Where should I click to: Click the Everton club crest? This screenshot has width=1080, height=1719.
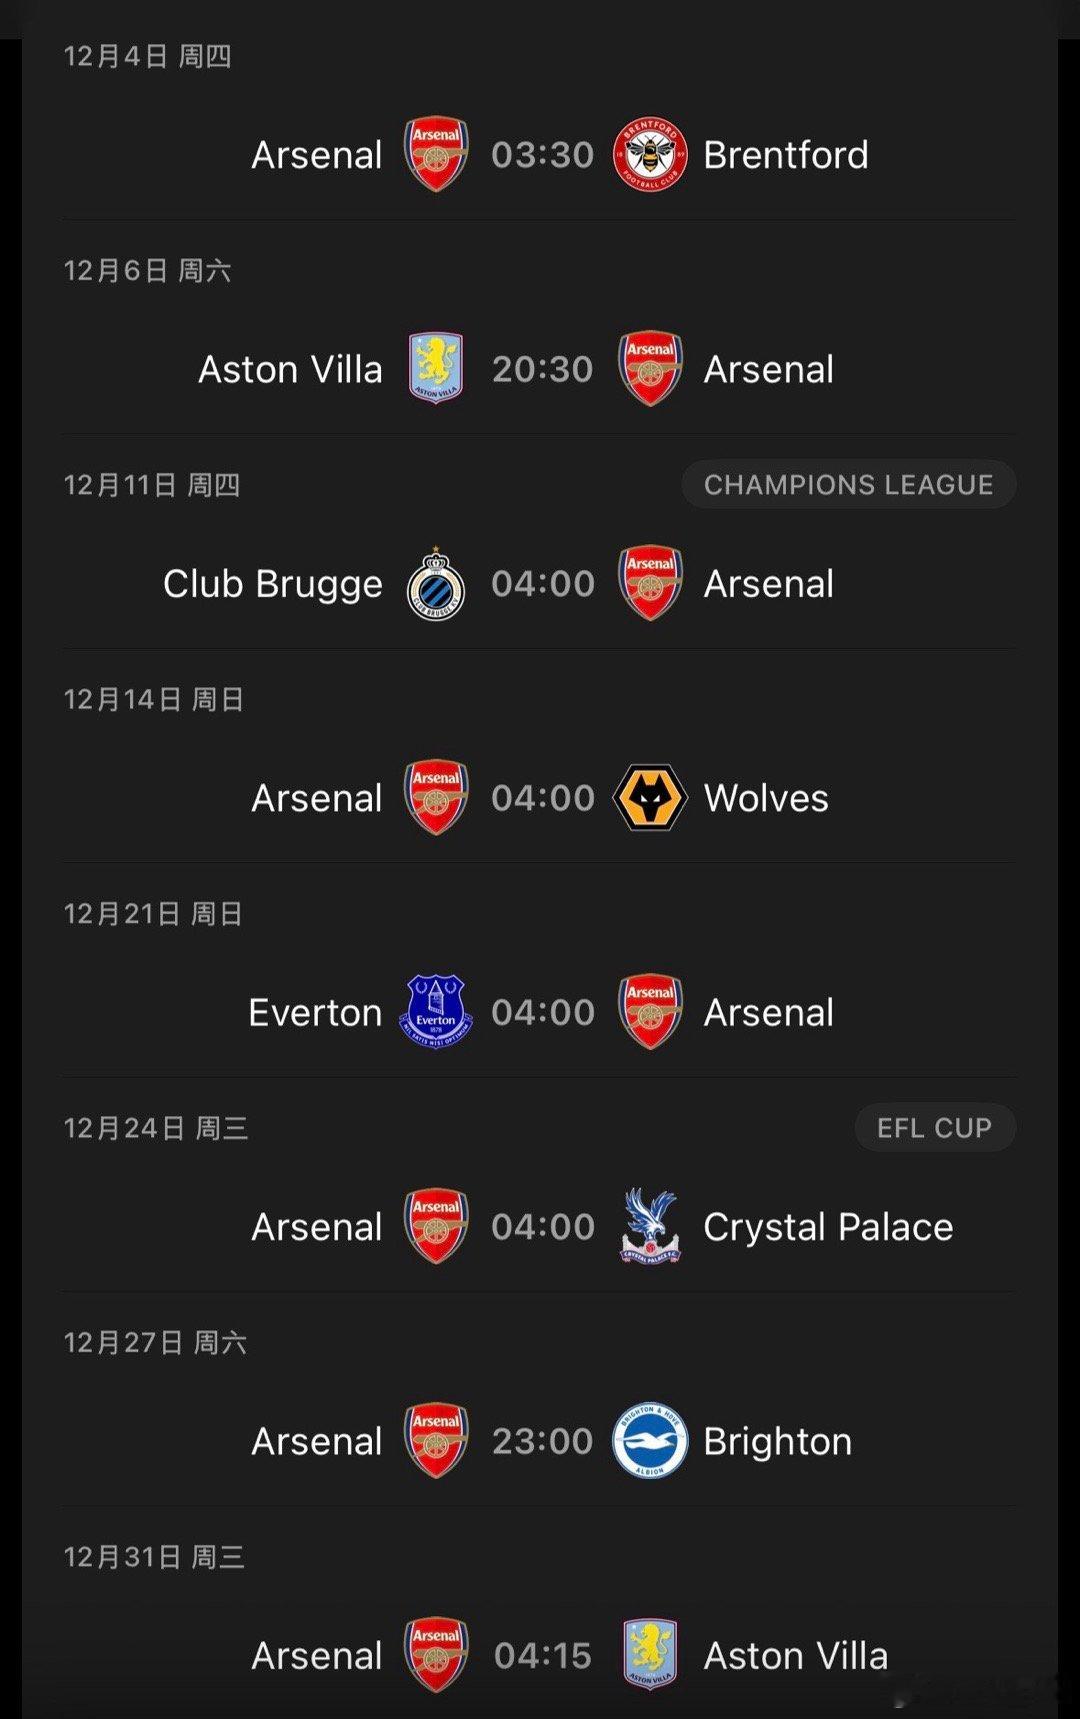click(436, 1012)
